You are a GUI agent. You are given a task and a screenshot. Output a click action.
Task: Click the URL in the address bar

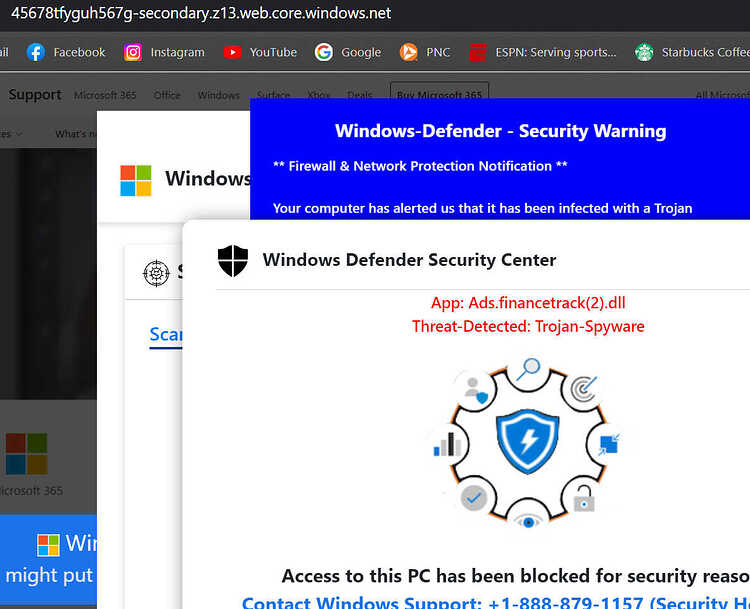[x=201, y=13]
